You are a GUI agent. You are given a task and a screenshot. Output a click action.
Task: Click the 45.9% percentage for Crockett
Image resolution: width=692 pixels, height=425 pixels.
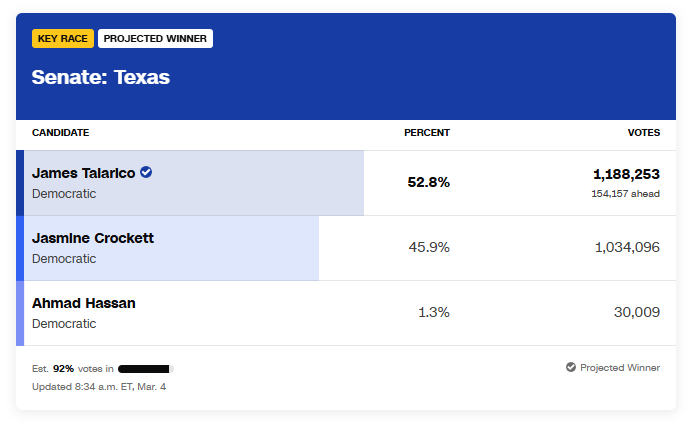[x=429, y=247]
